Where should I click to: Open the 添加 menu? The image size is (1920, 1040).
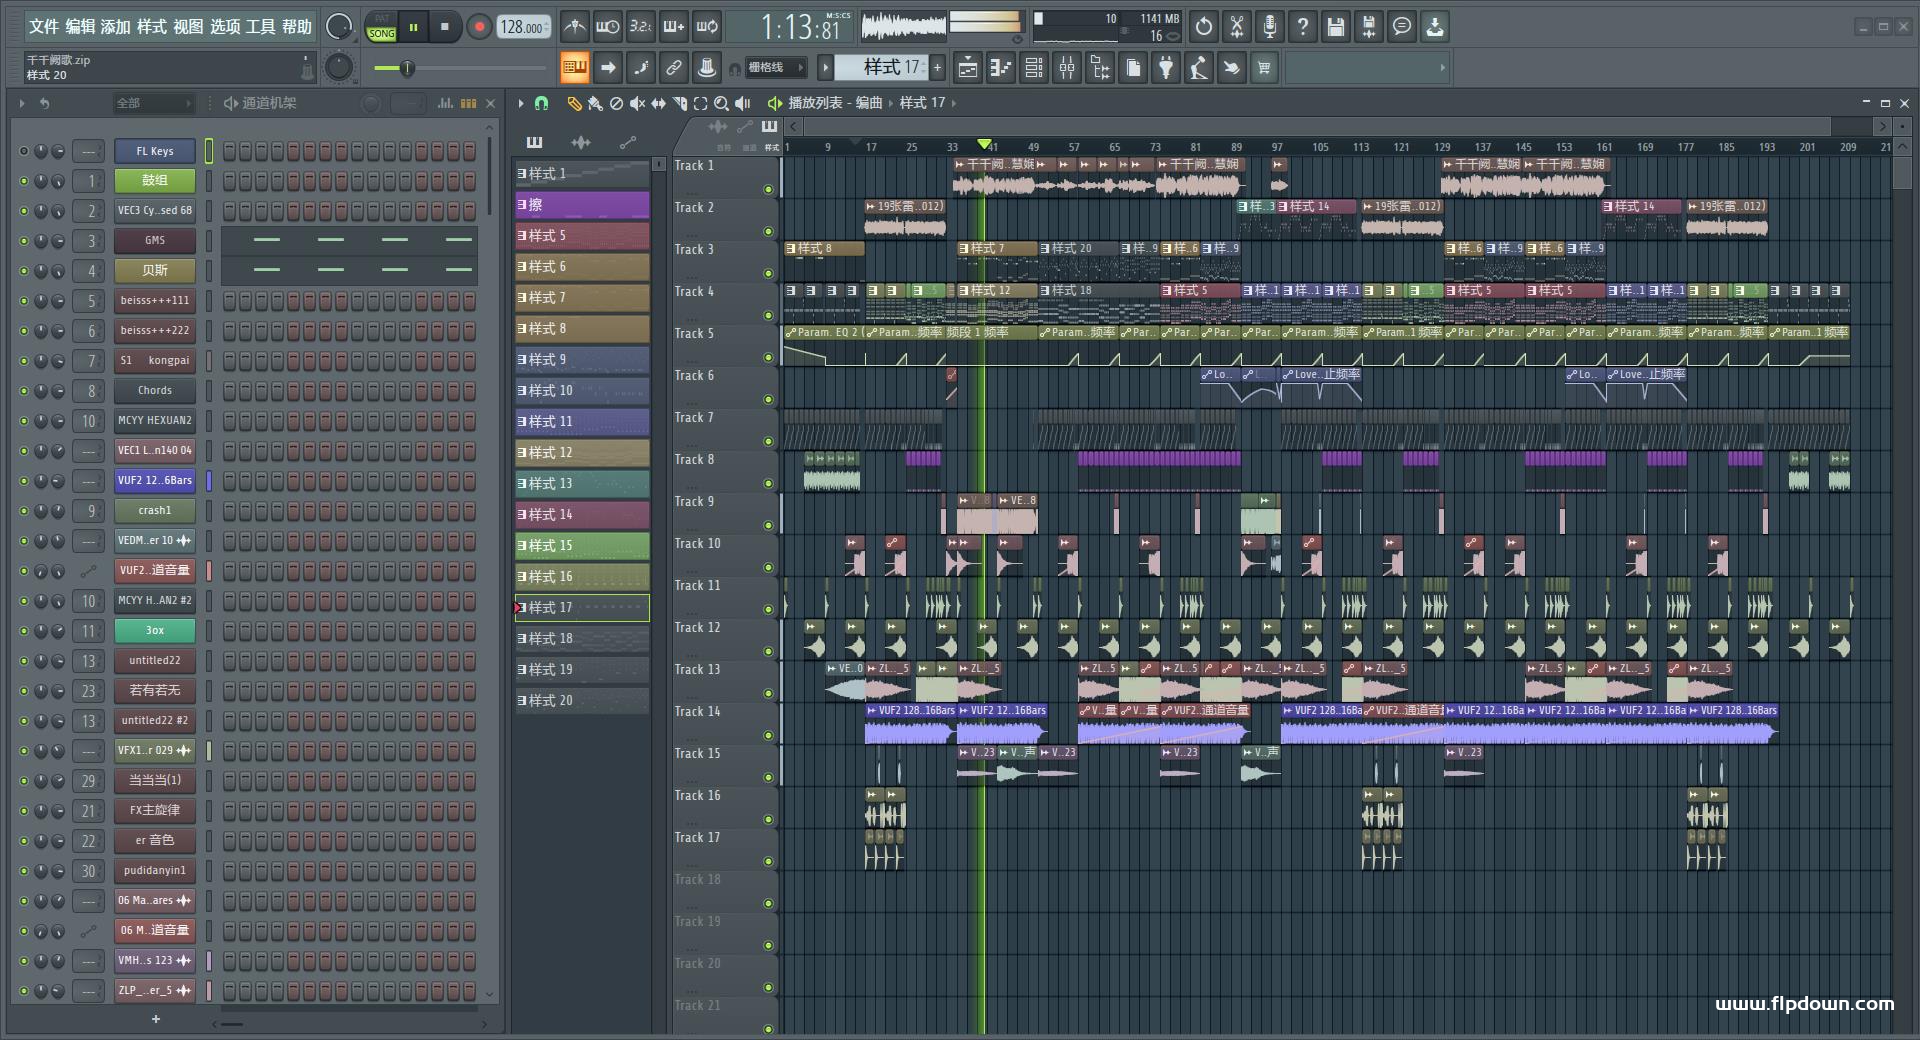116,27
